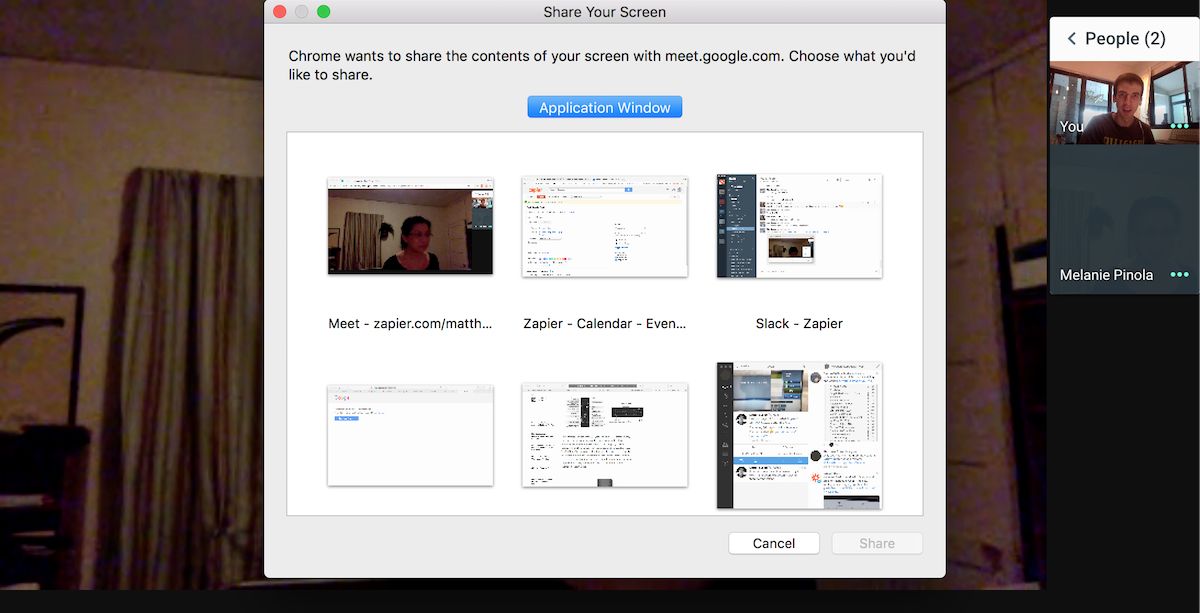Select the Google page window thumbnail
Screen dimensions: 1200x613
click(x=410, y=435)
